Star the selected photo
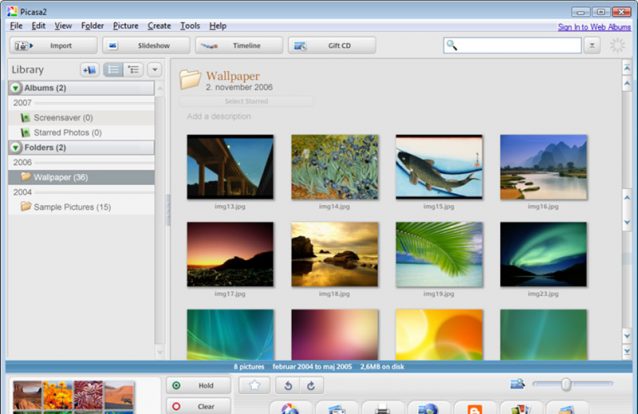Image resolution: width=638 pixels, height=414 pixels. (x=254, y=386)
